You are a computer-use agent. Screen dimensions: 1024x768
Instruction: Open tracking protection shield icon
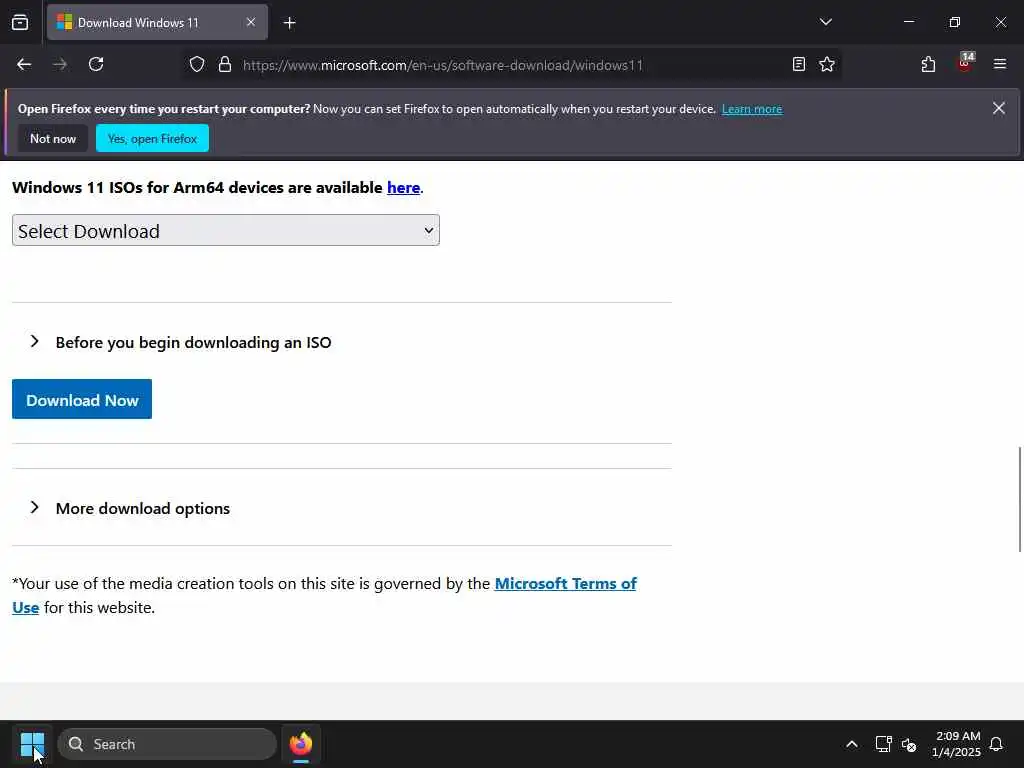(x=197, y=65)
